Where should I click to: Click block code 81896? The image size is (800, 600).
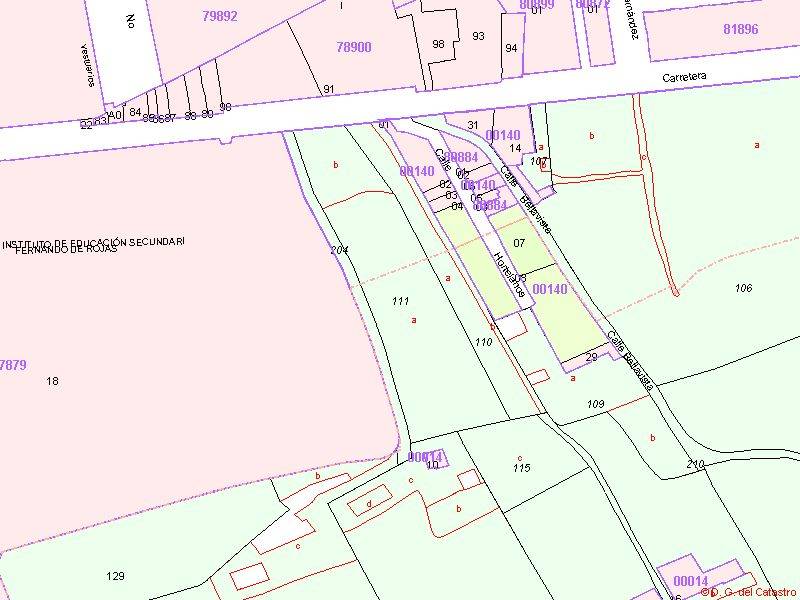[740, 29]
